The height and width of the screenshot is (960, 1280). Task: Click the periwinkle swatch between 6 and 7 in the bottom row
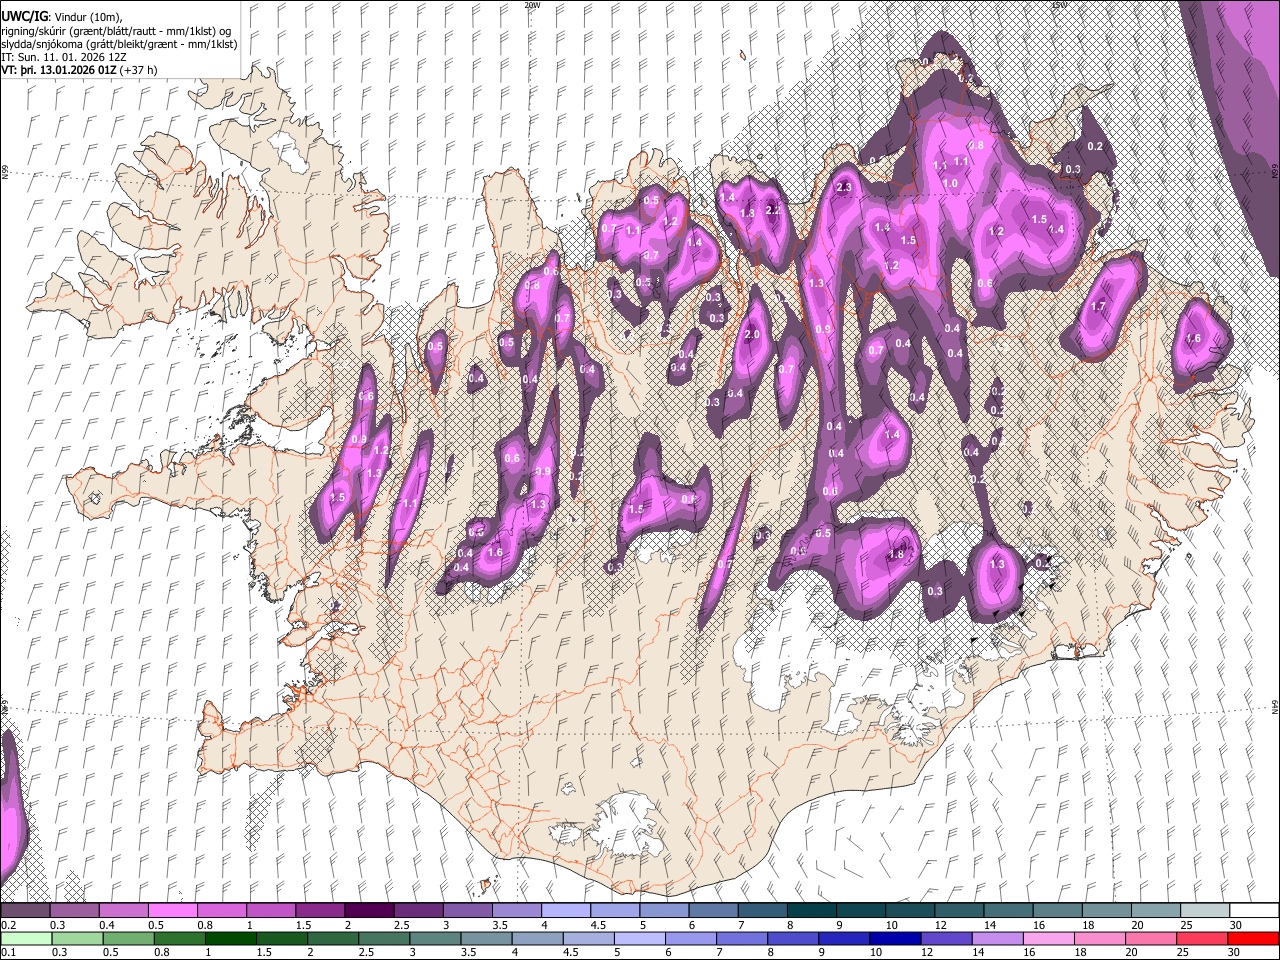tap(691, 938)
